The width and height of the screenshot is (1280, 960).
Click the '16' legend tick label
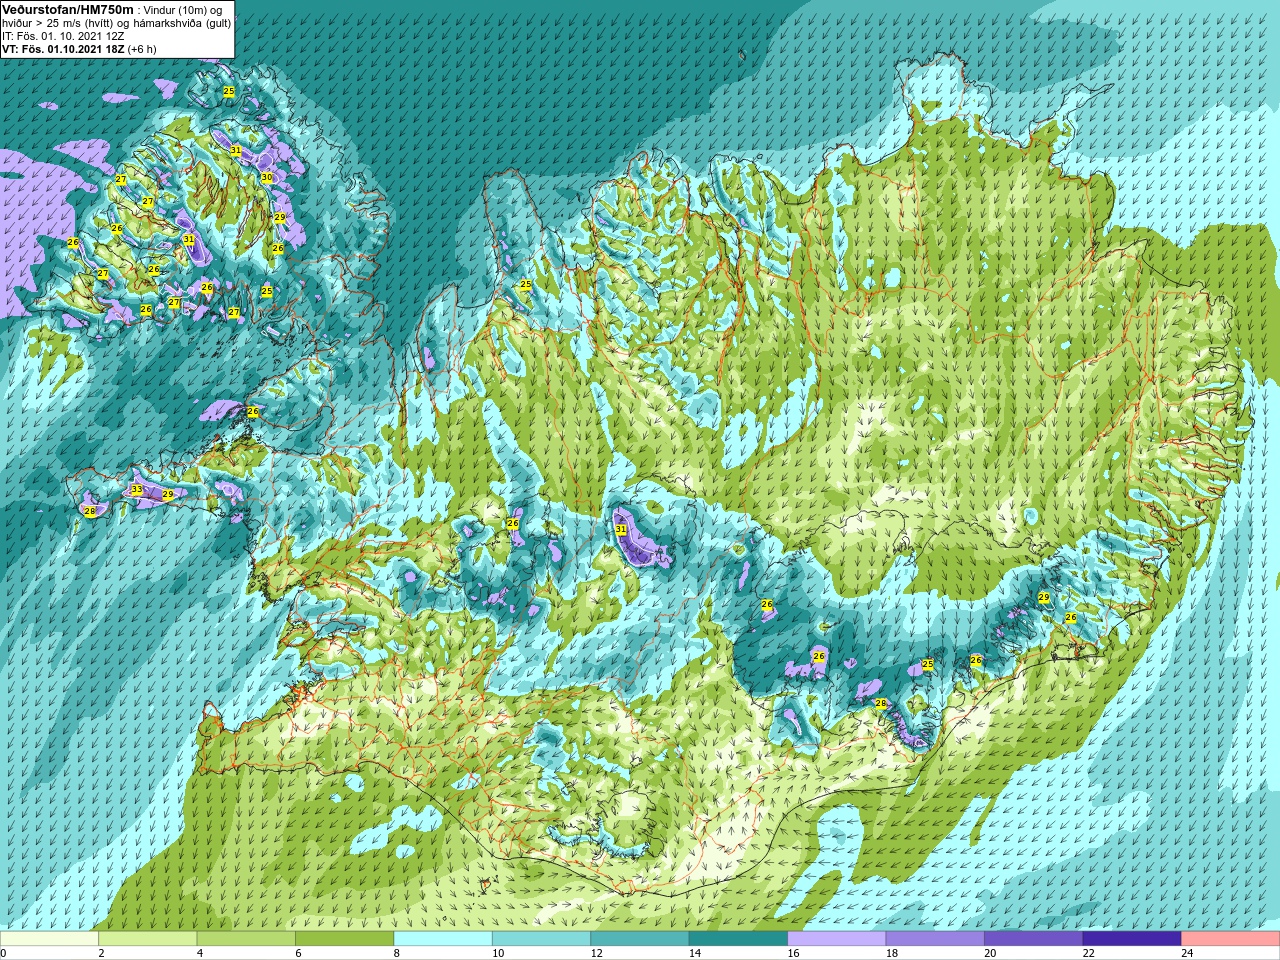tap(793, 954)
